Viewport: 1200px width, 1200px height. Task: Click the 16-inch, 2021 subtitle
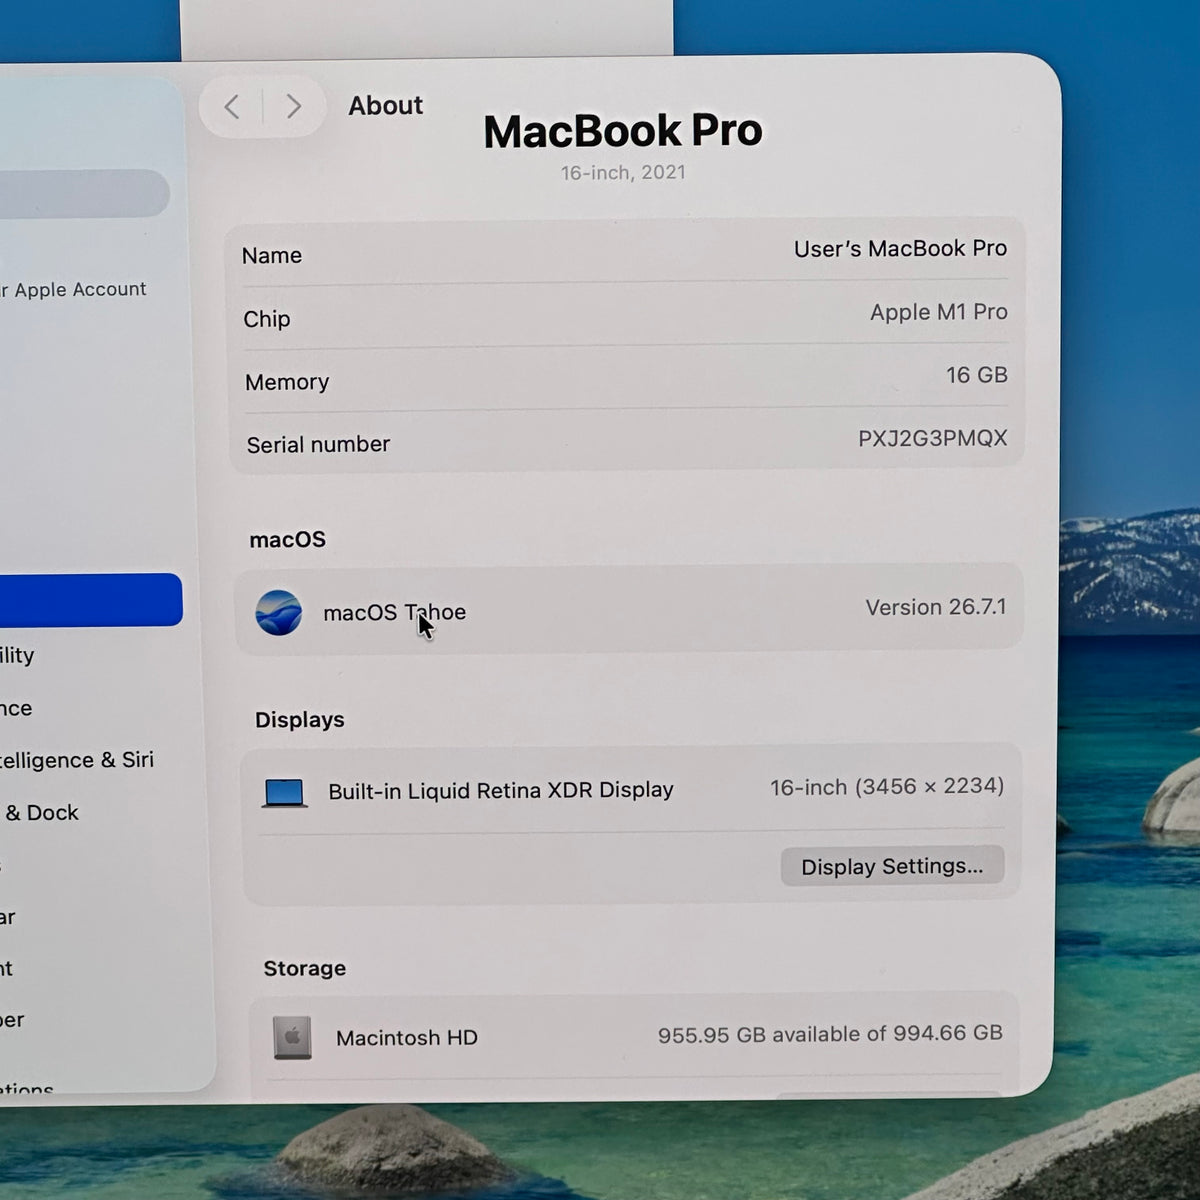[623, 172]
